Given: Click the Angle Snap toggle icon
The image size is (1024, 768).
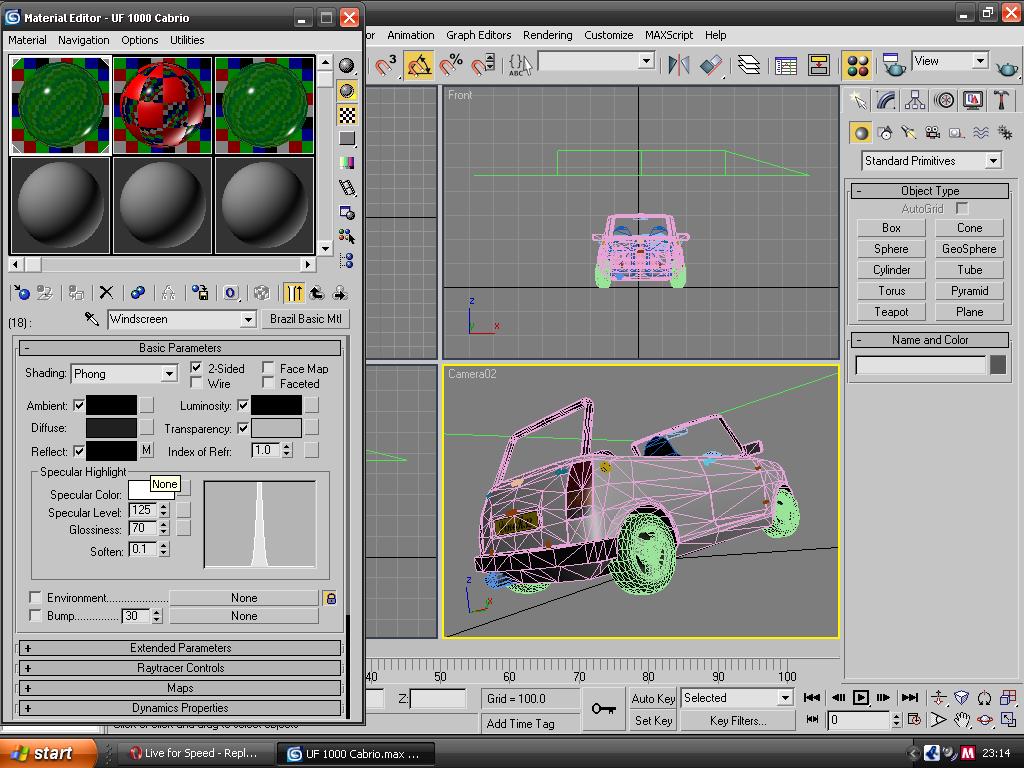Looking at the screenshot, I should (419, 65).
